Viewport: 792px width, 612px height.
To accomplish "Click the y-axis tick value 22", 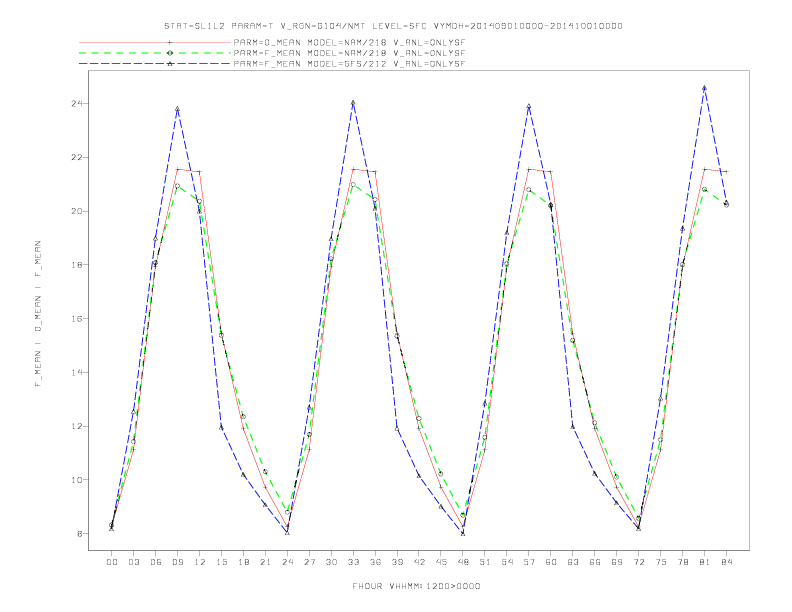I will point(77,157).
